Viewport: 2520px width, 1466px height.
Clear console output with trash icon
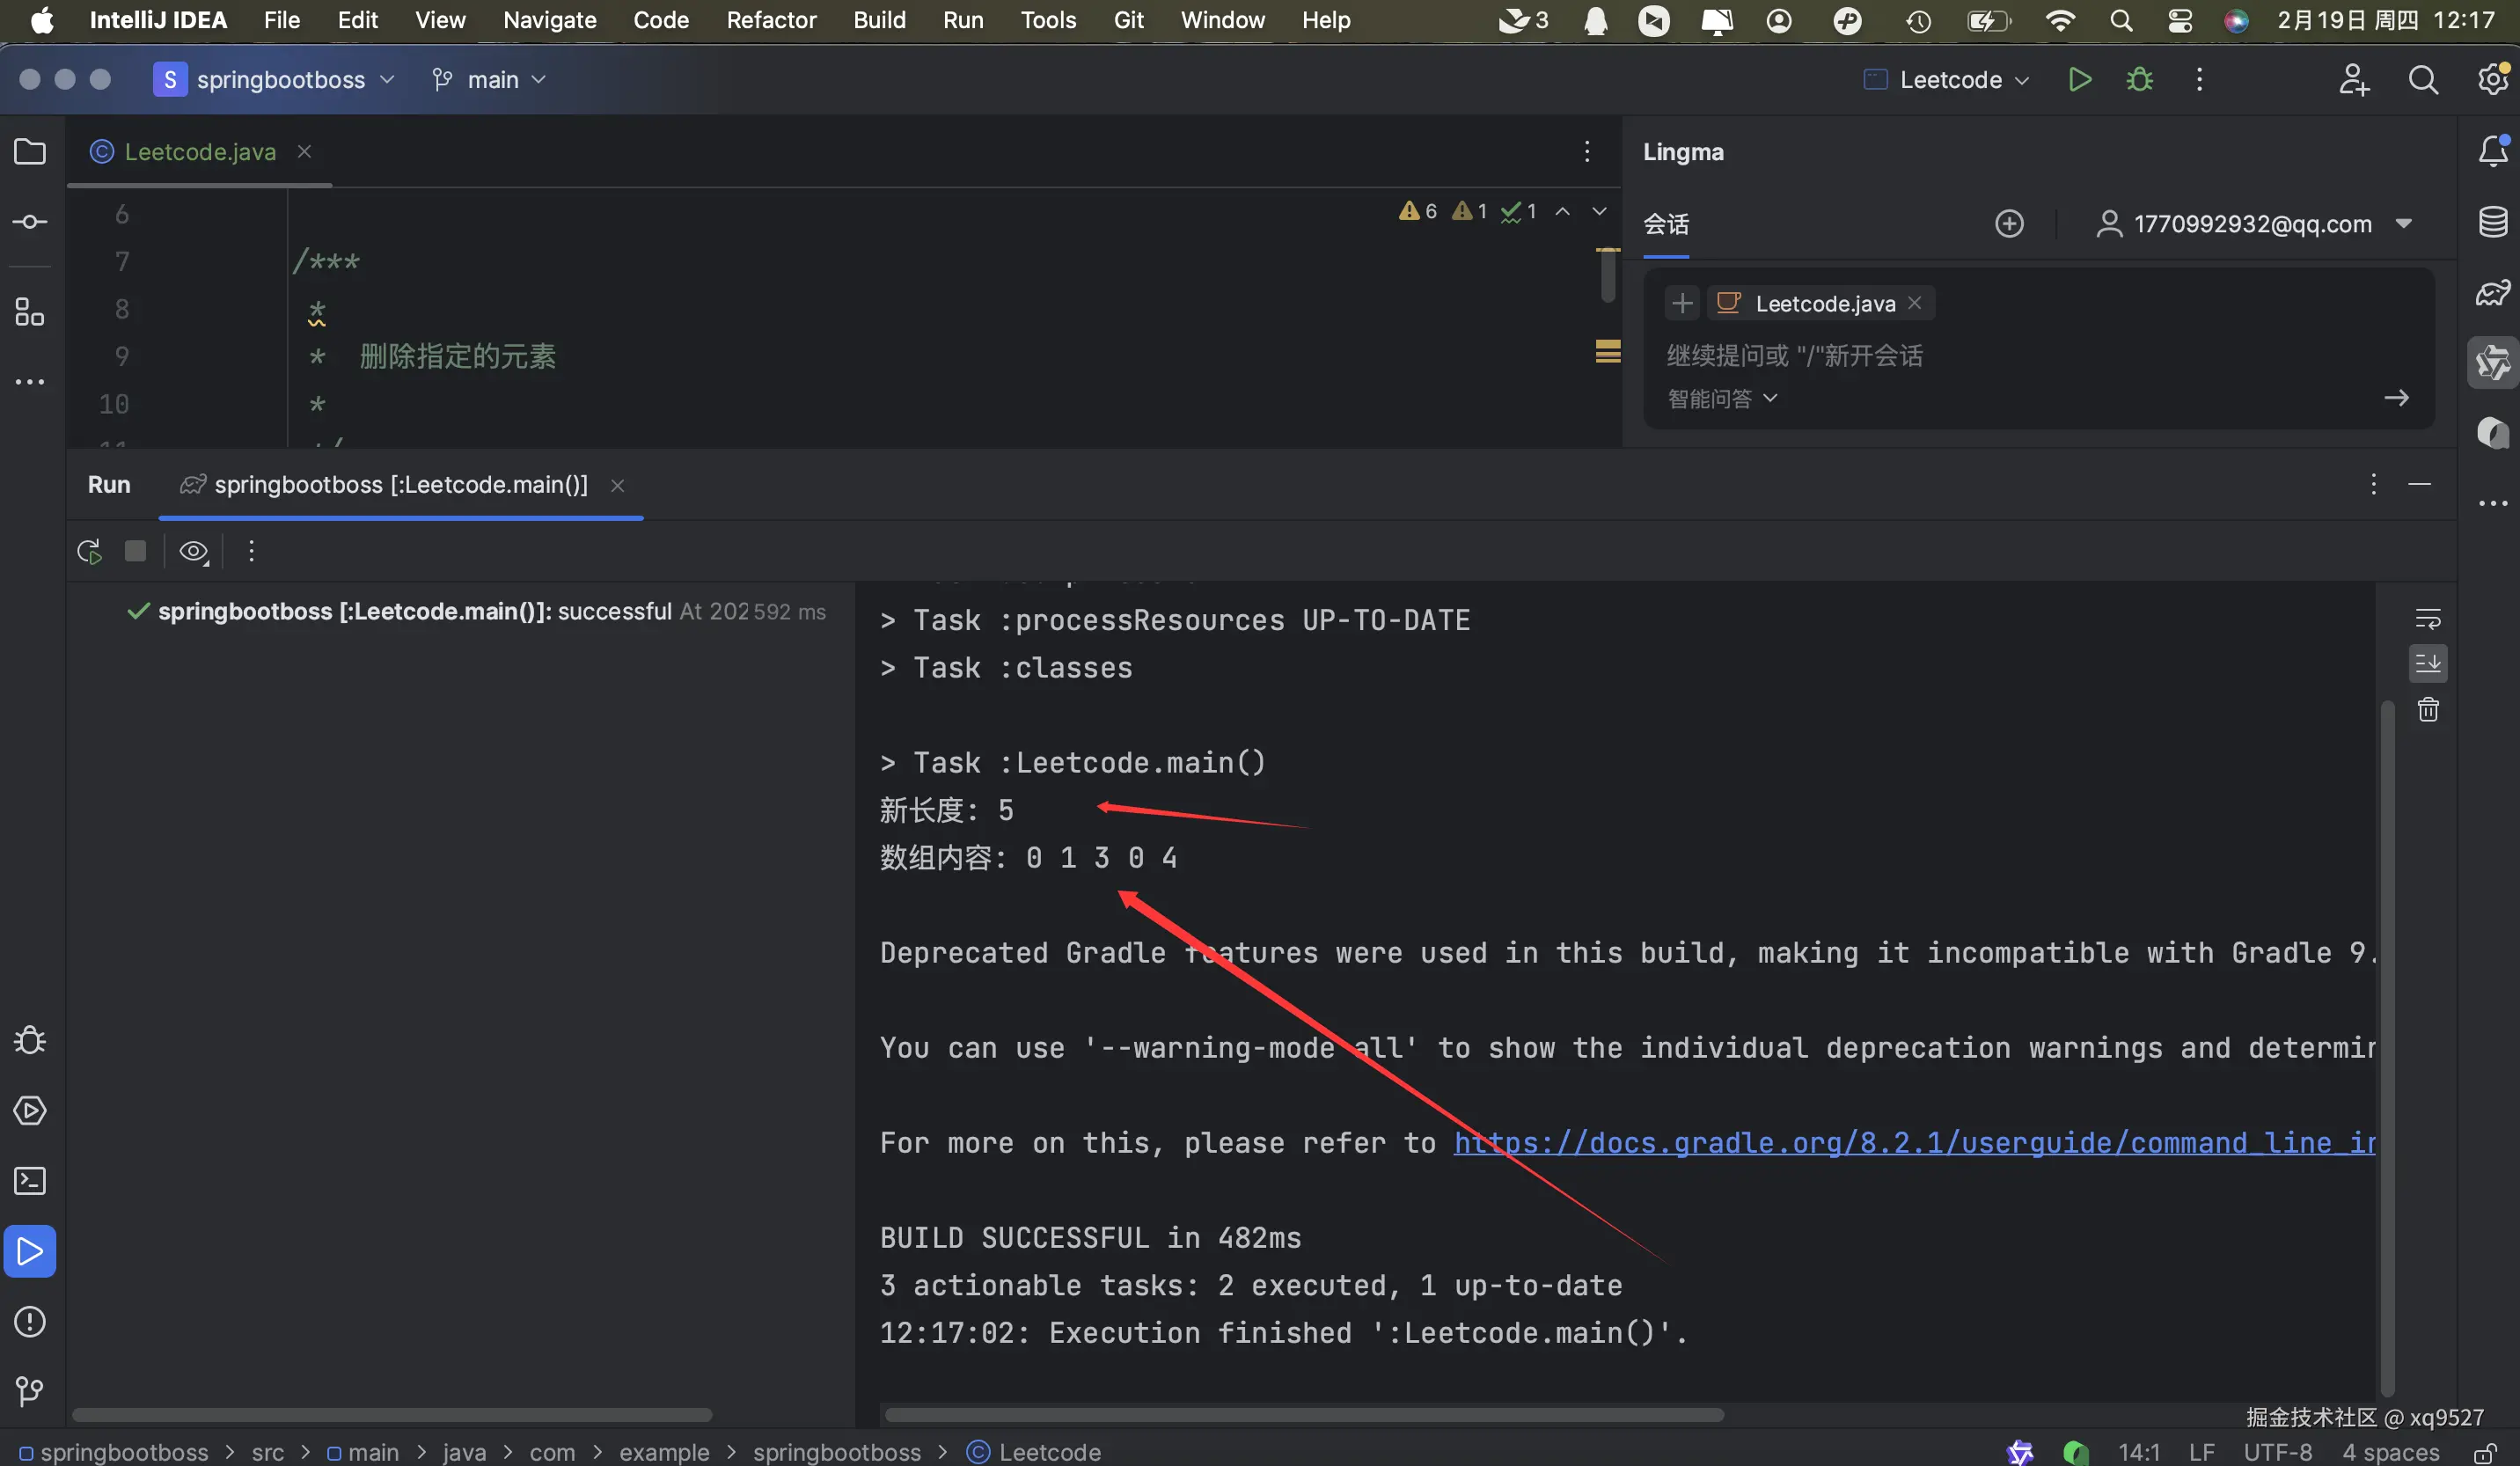click(2428, 710)
